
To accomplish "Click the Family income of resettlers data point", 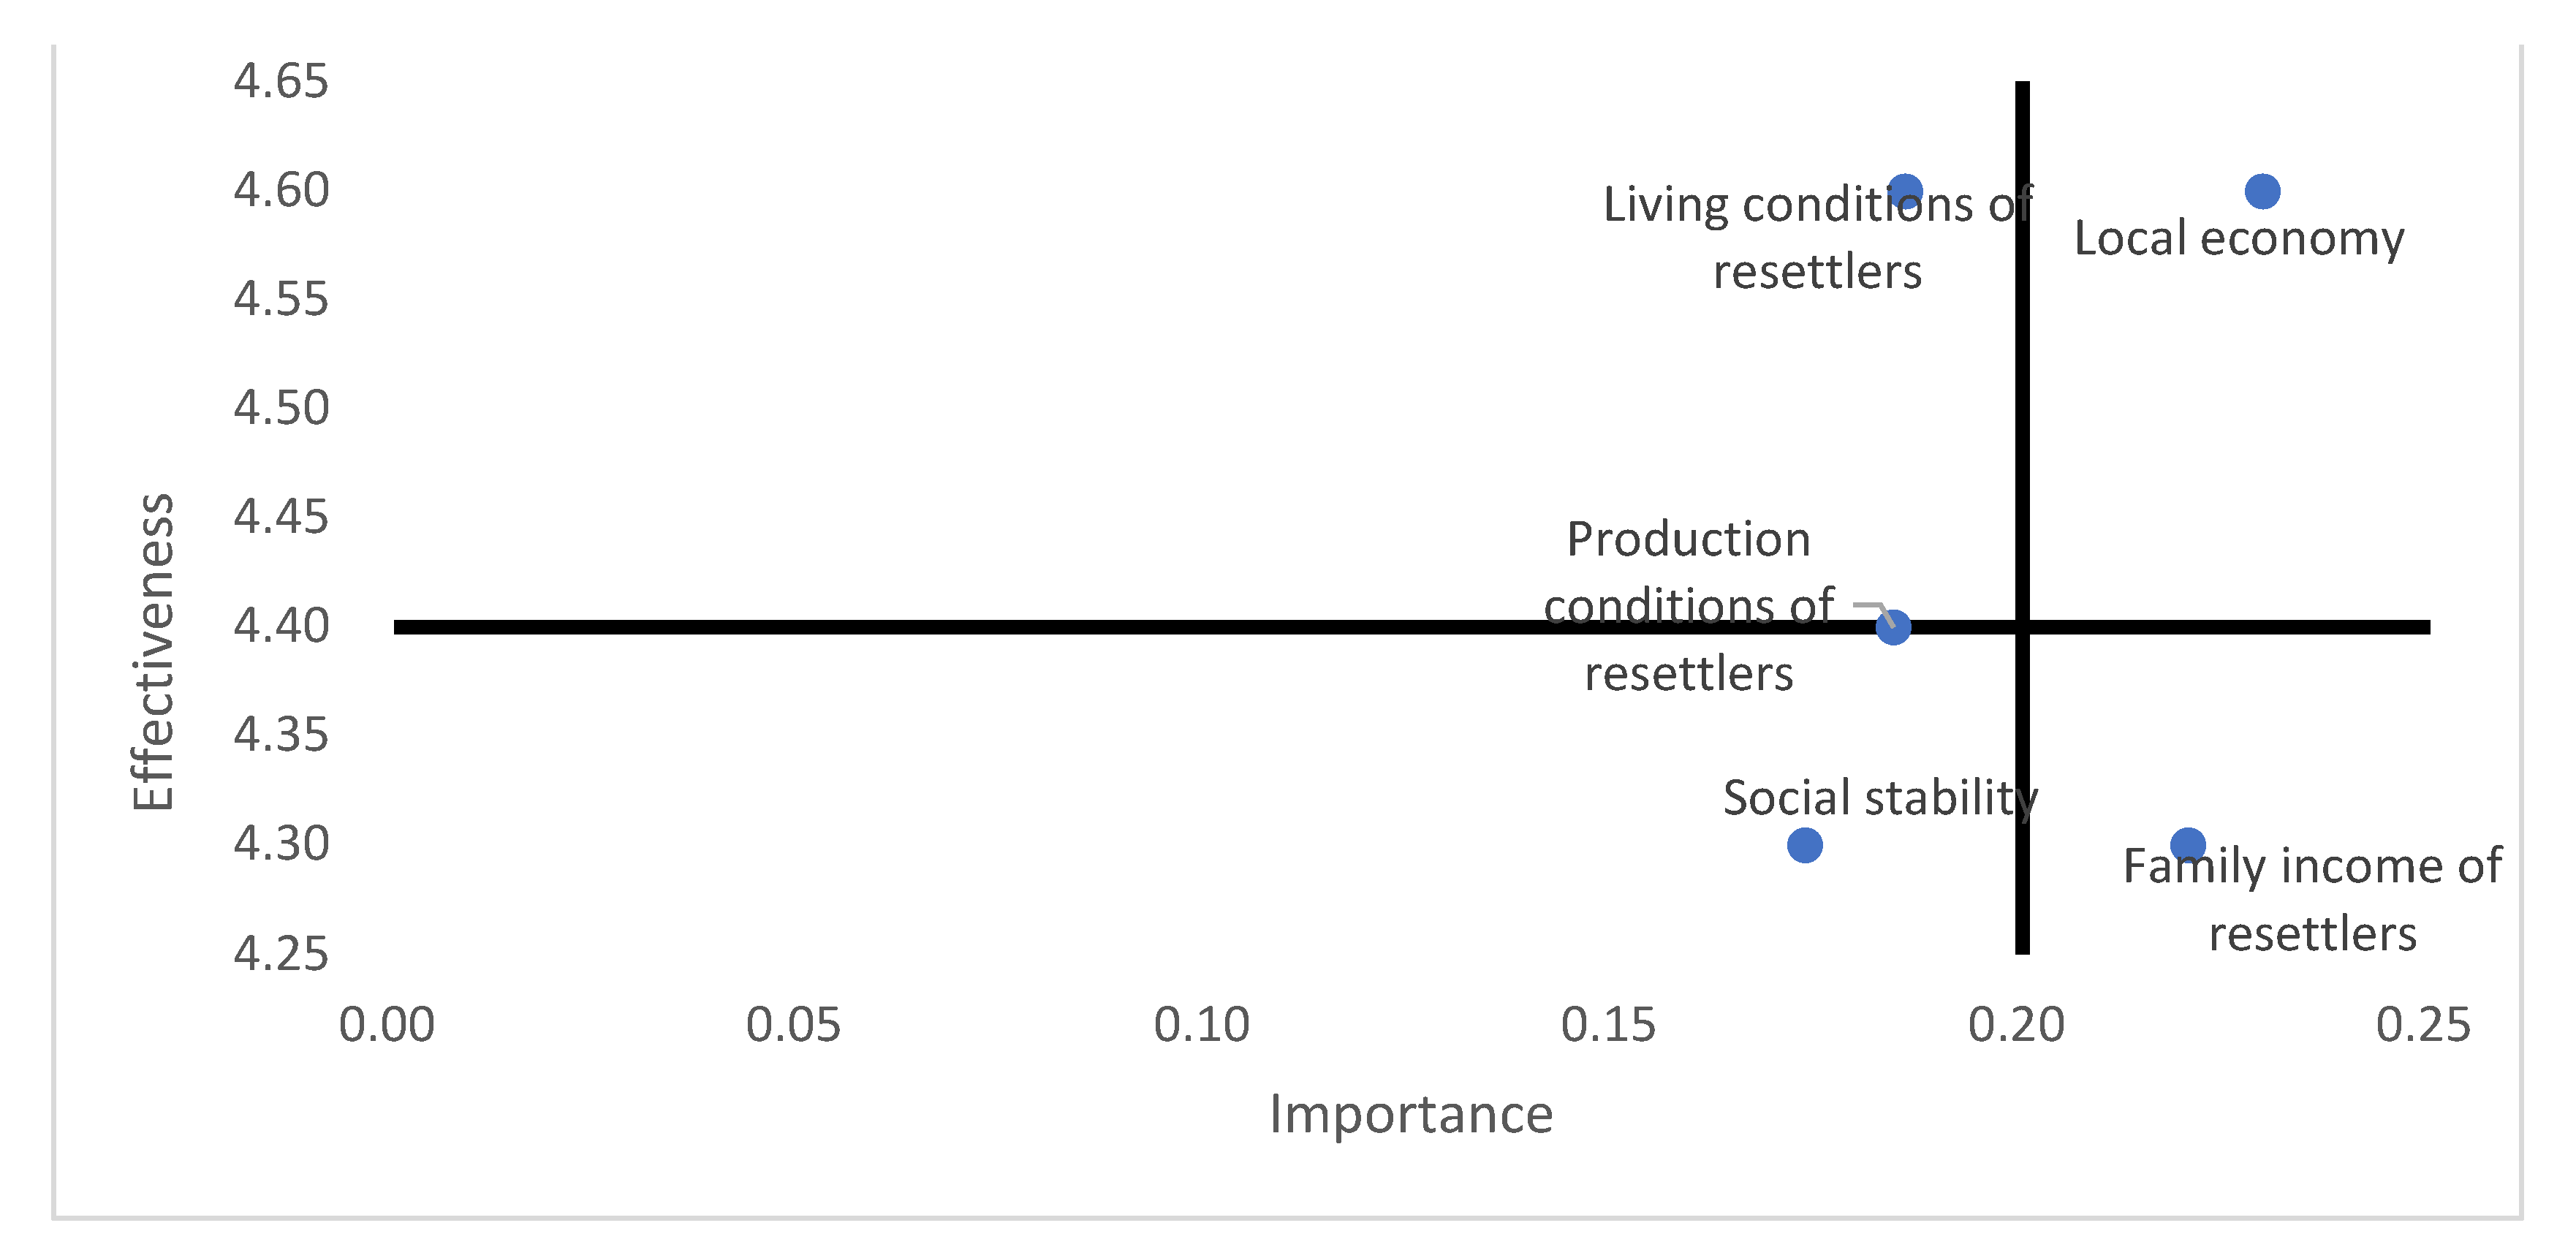I will click(x=2188, y=845).
